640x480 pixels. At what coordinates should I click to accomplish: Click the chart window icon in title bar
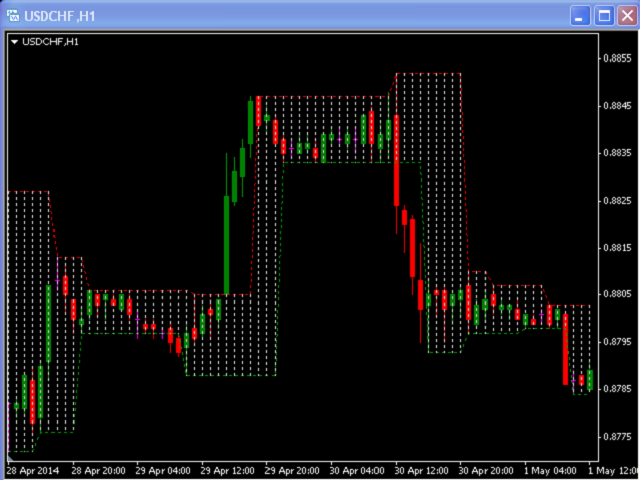tap(13, 16)
